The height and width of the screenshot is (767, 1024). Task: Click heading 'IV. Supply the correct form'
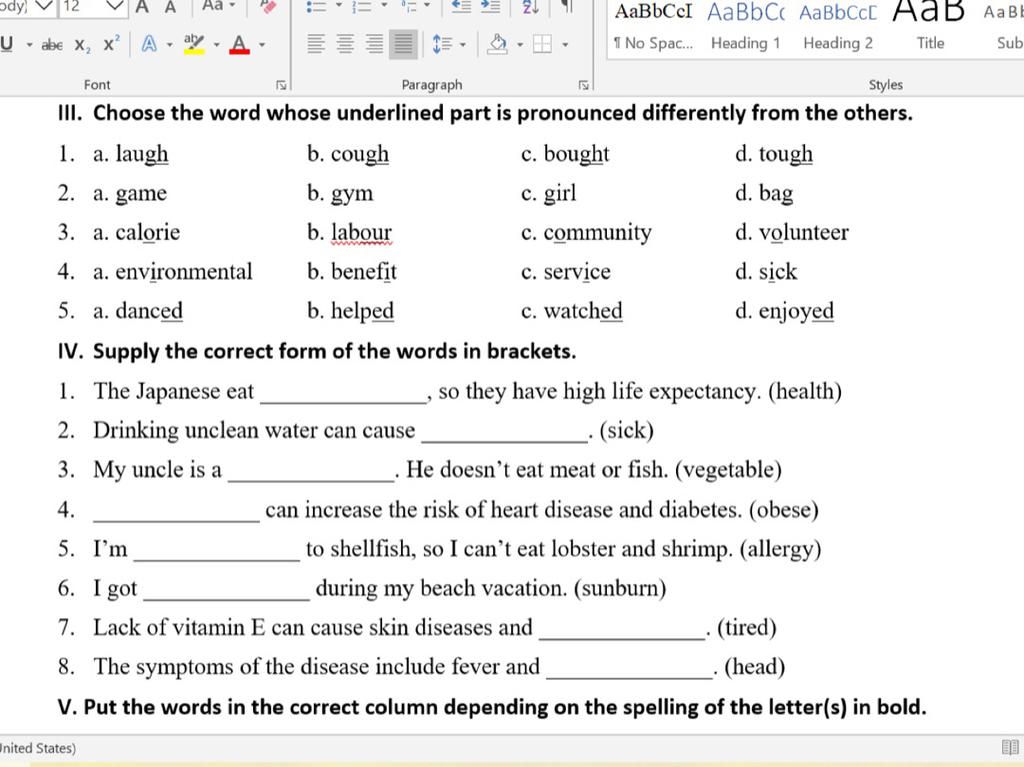[x=317, y=351]
